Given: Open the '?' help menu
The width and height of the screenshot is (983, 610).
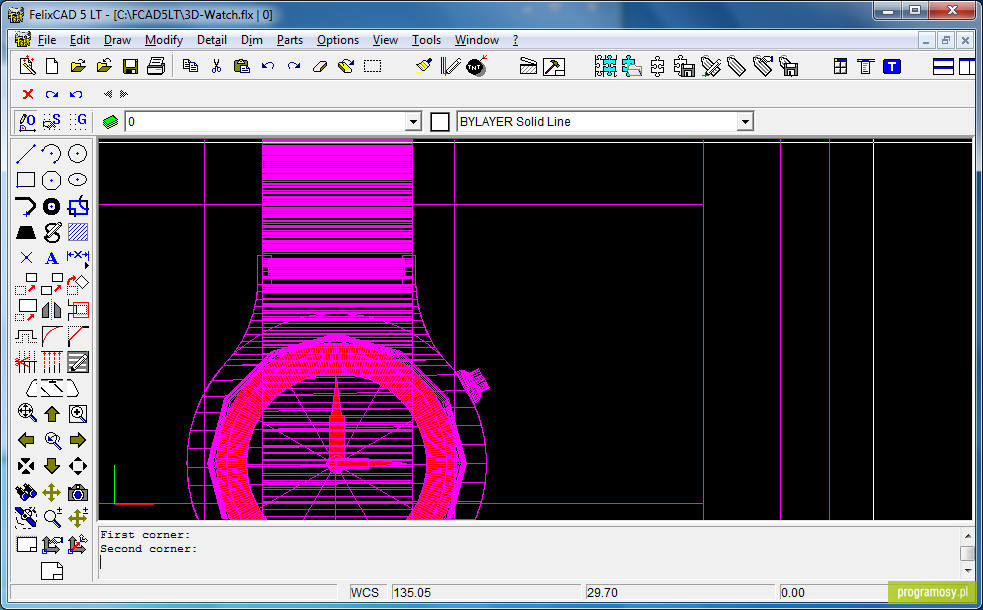Looking at the screenshot, I should [x=515, y=40].
